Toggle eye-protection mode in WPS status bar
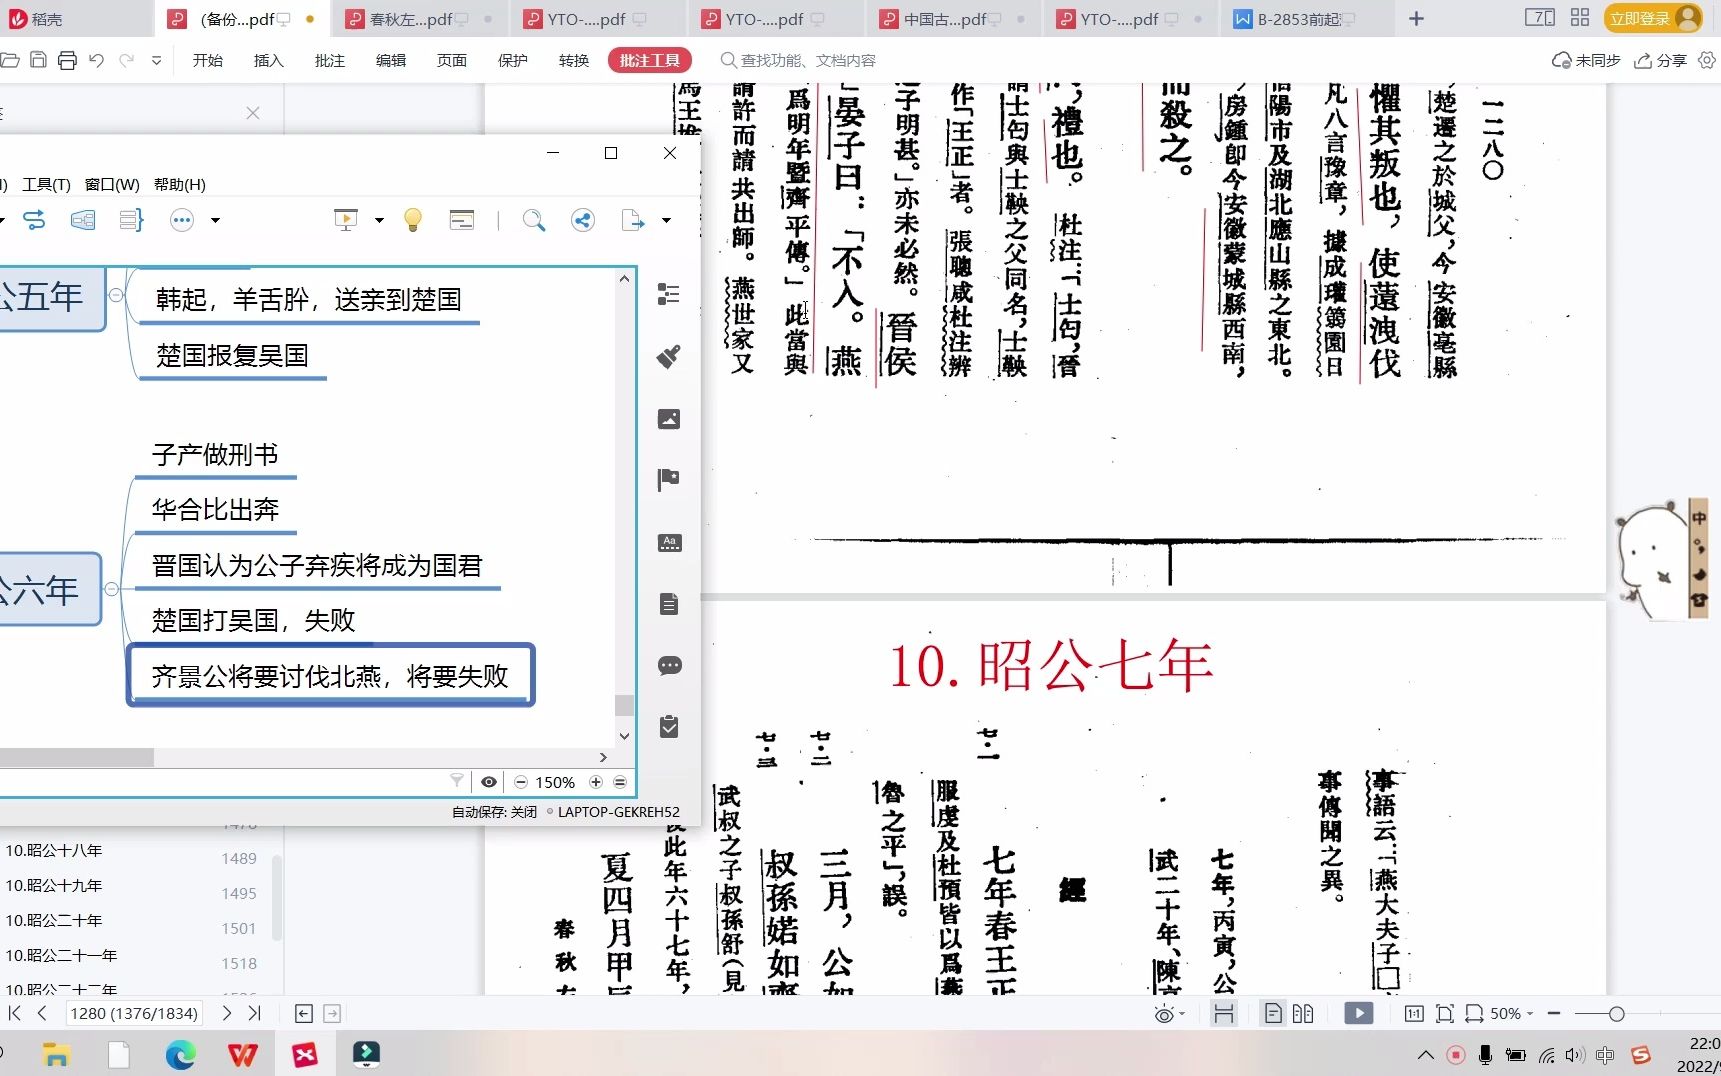Viewport: 1721px width, 1076px height. tap(1164, 1014)
